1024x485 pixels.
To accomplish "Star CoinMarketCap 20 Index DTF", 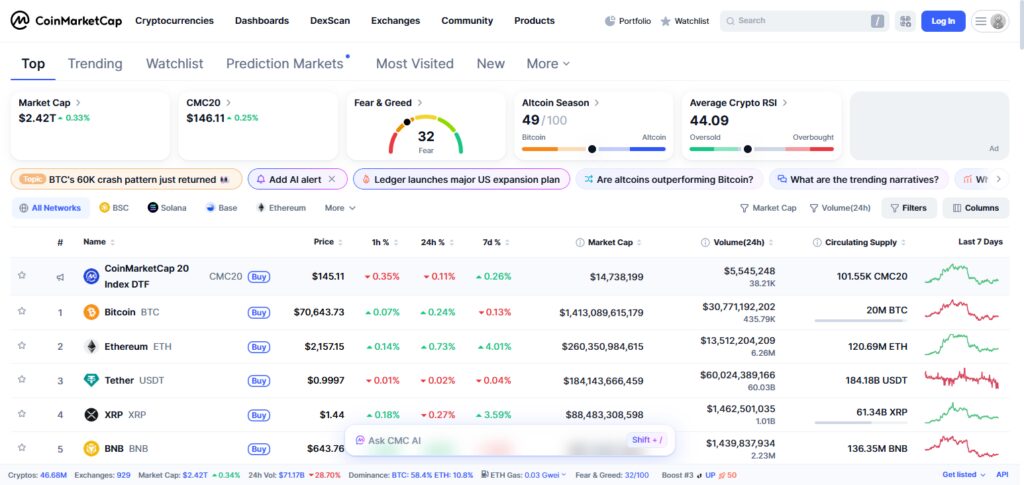I will coord(22,275).
